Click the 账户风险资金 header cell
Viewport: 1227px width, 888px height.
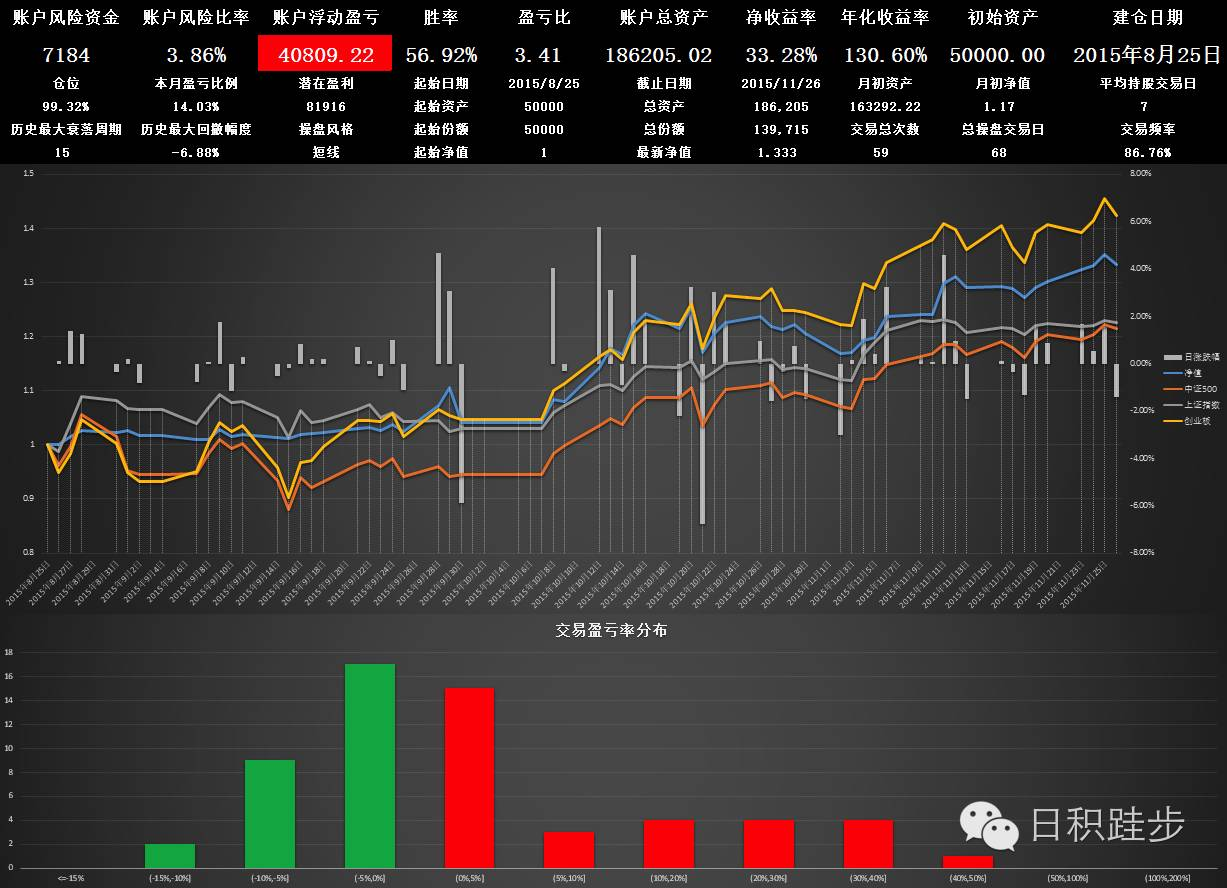point(65,18)
